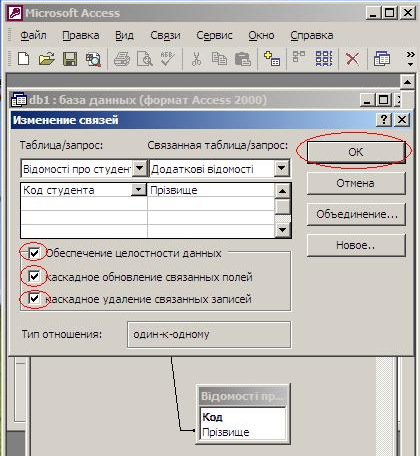The height and width of the screenshot is (456, 420).
Task: Click the один-к-одному relation type box
Action: (209, 334)
